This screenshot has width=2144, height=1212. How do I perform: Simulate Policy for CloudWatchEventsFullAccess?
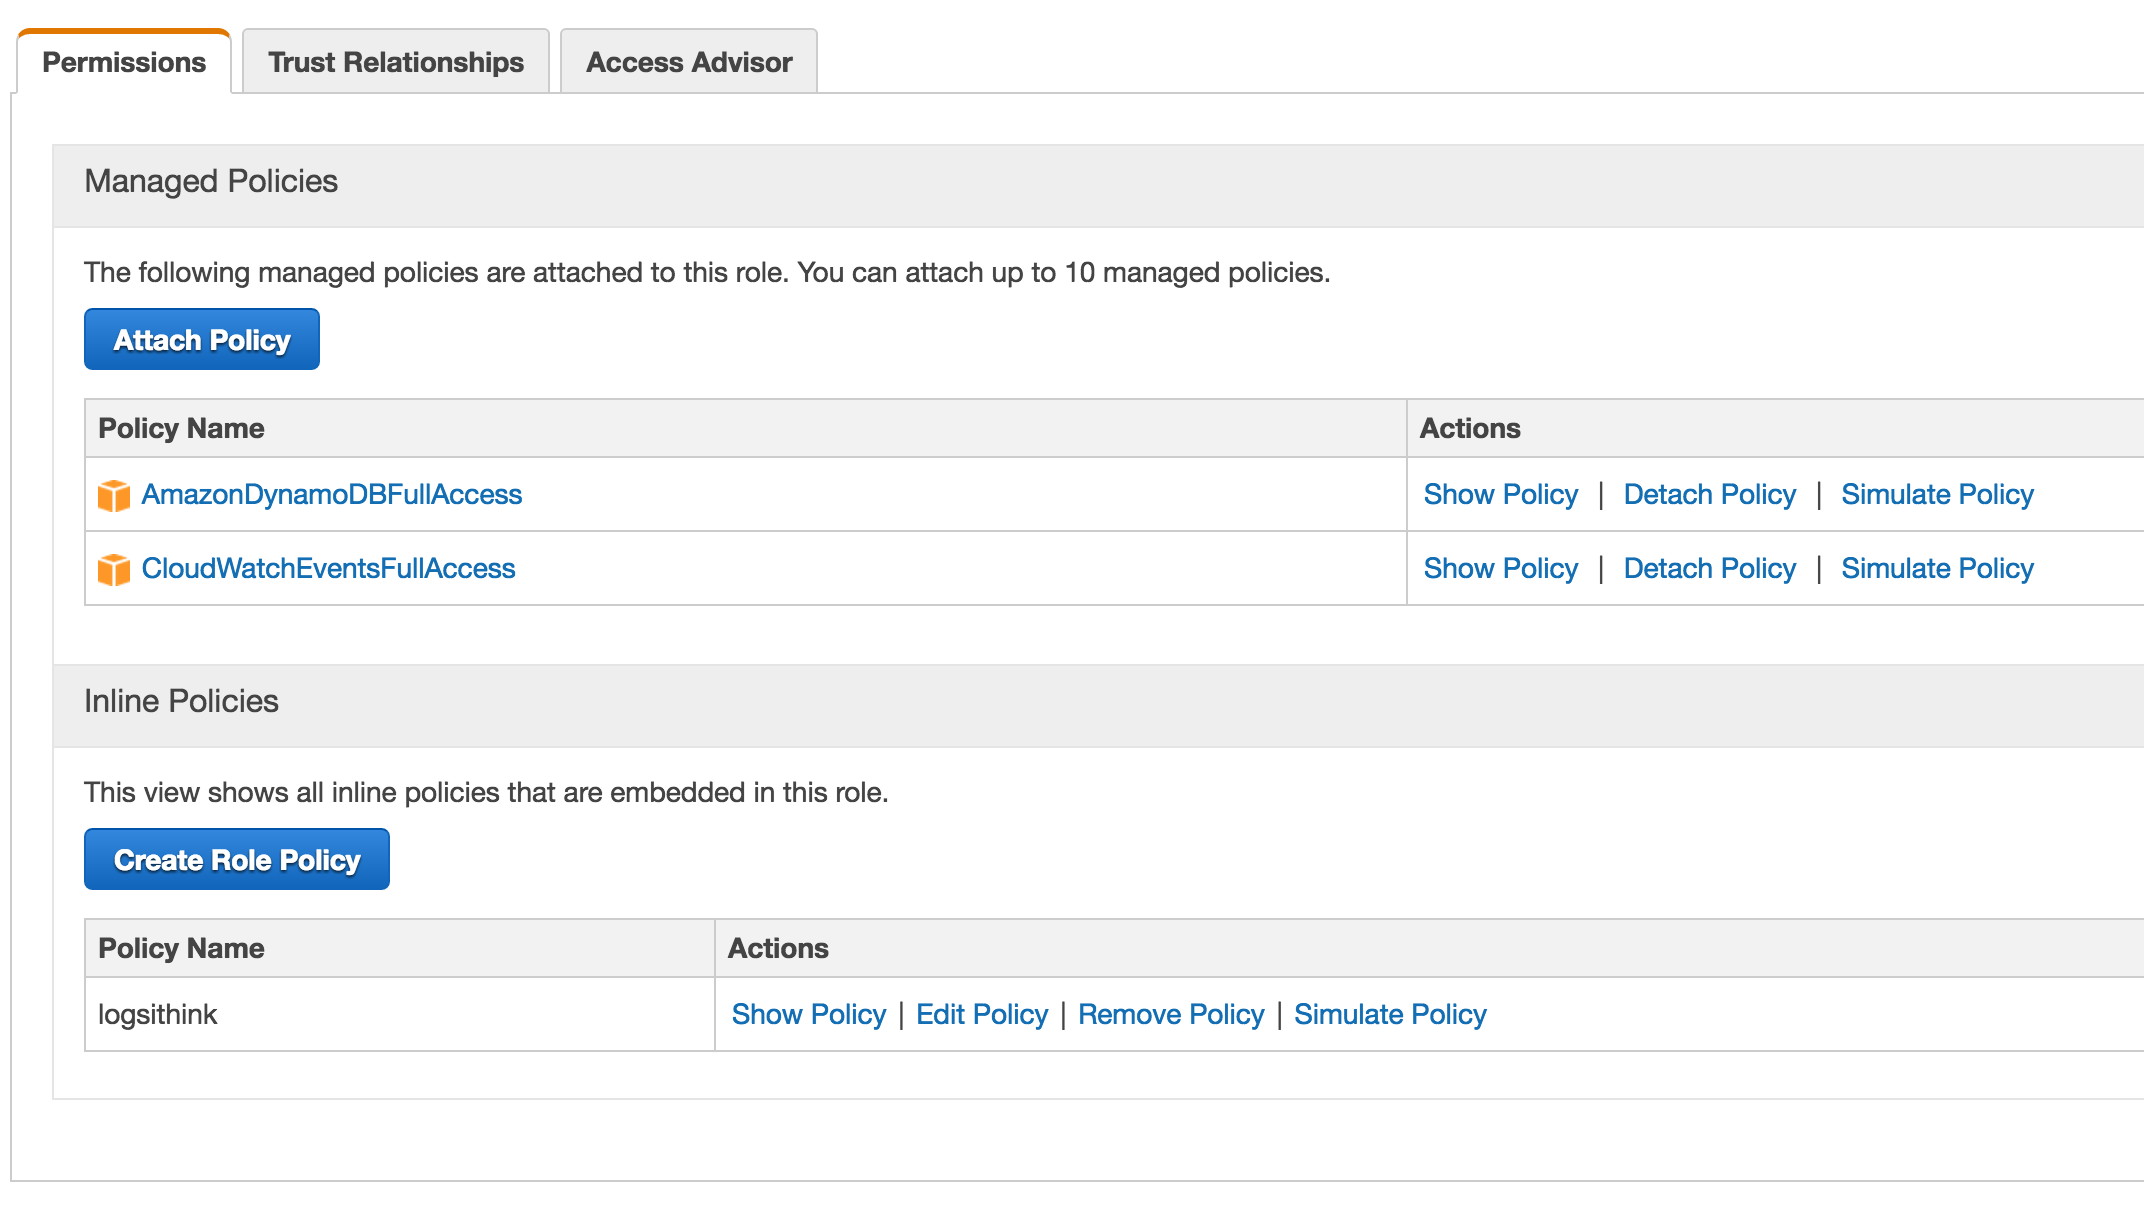1938,568
